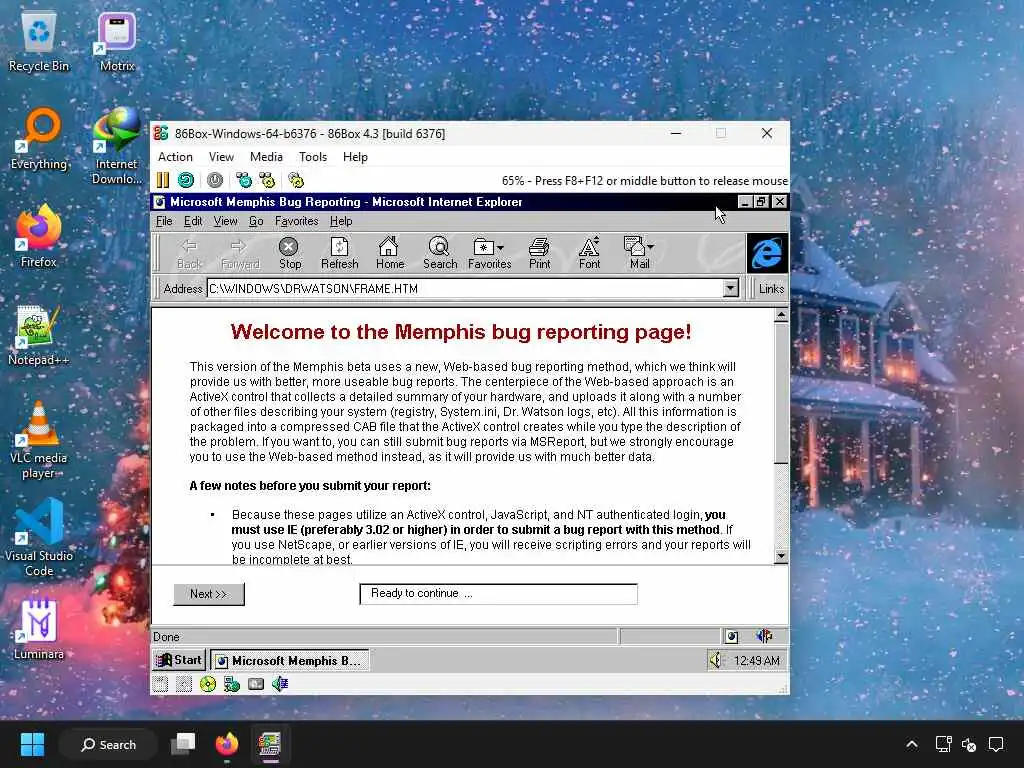This screenshot has width=1024, height=768.
Task: Open the Address bar dropdown arrow
Action: pos(731,288)
